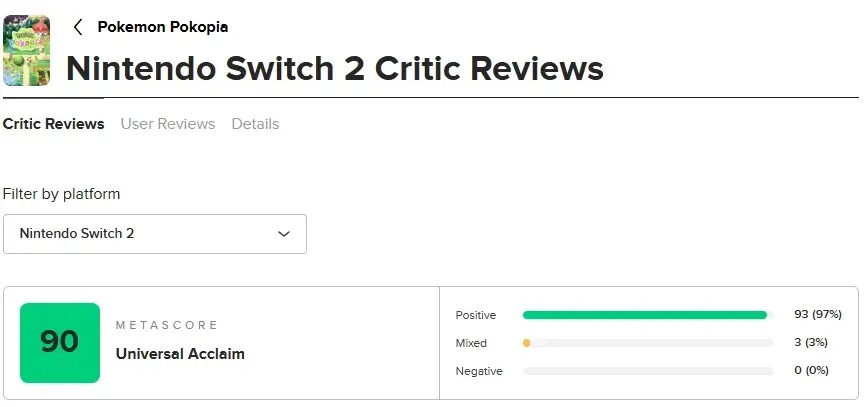Filter reviews by Mixed label

(471, 343)
